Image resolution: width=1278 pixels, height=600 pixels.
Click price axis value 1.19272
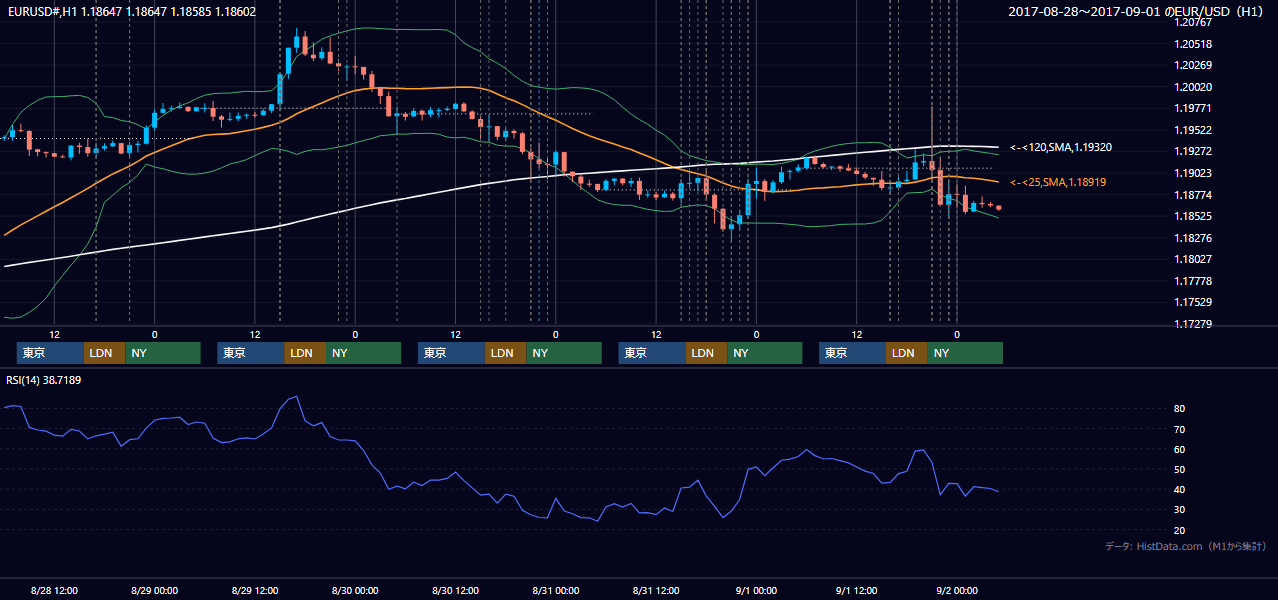[x=1193, y=152]
